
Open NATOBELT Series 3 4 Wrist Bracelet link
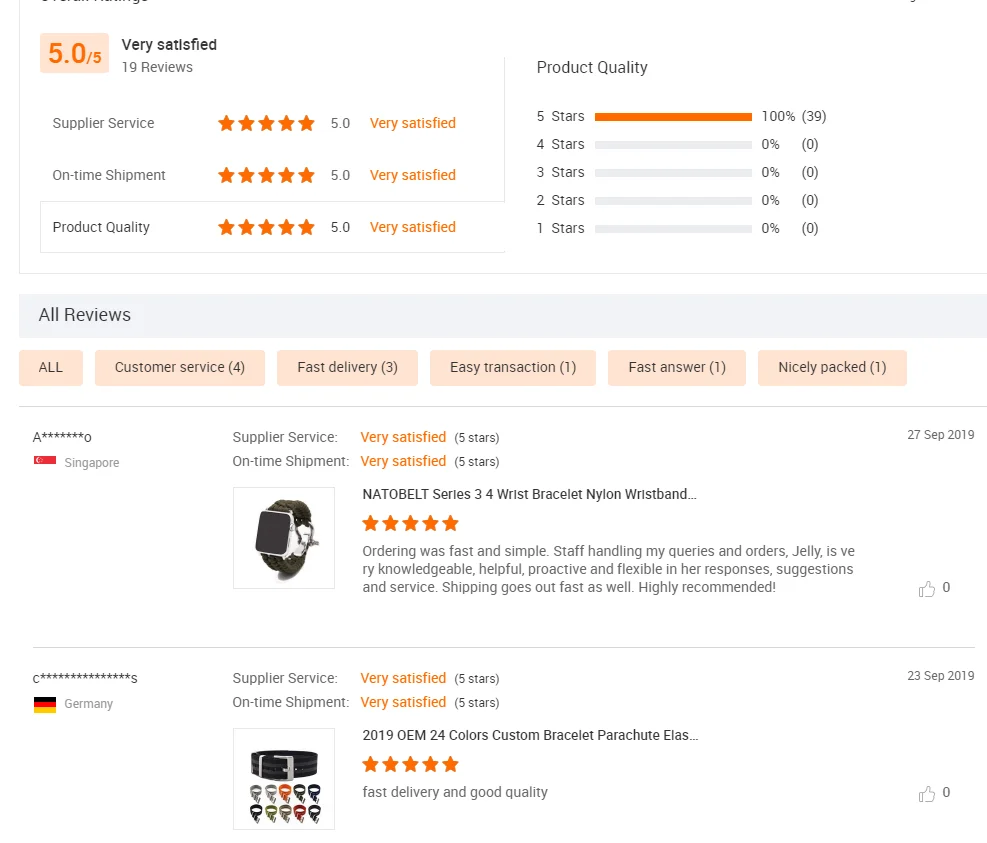[529, 494]
